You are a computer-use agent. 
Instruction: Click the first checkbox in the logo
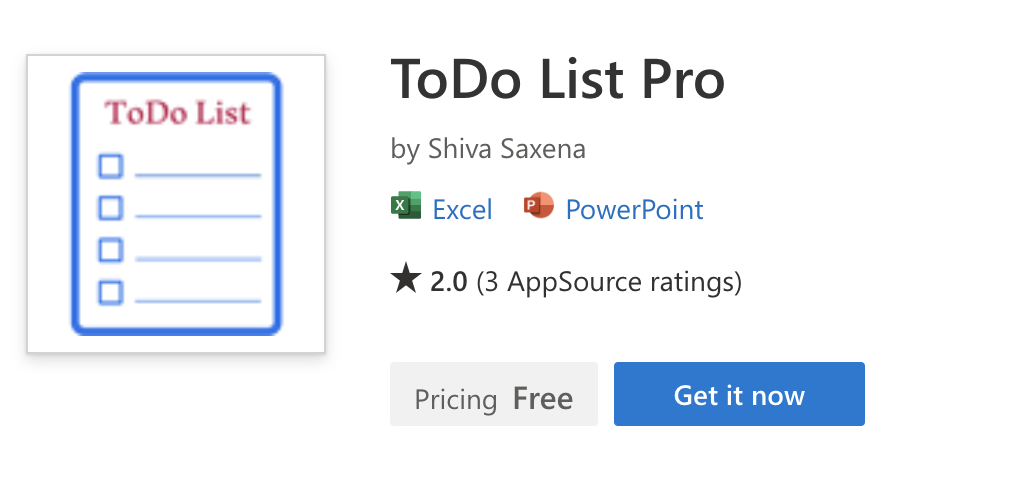tap(110, 166)
